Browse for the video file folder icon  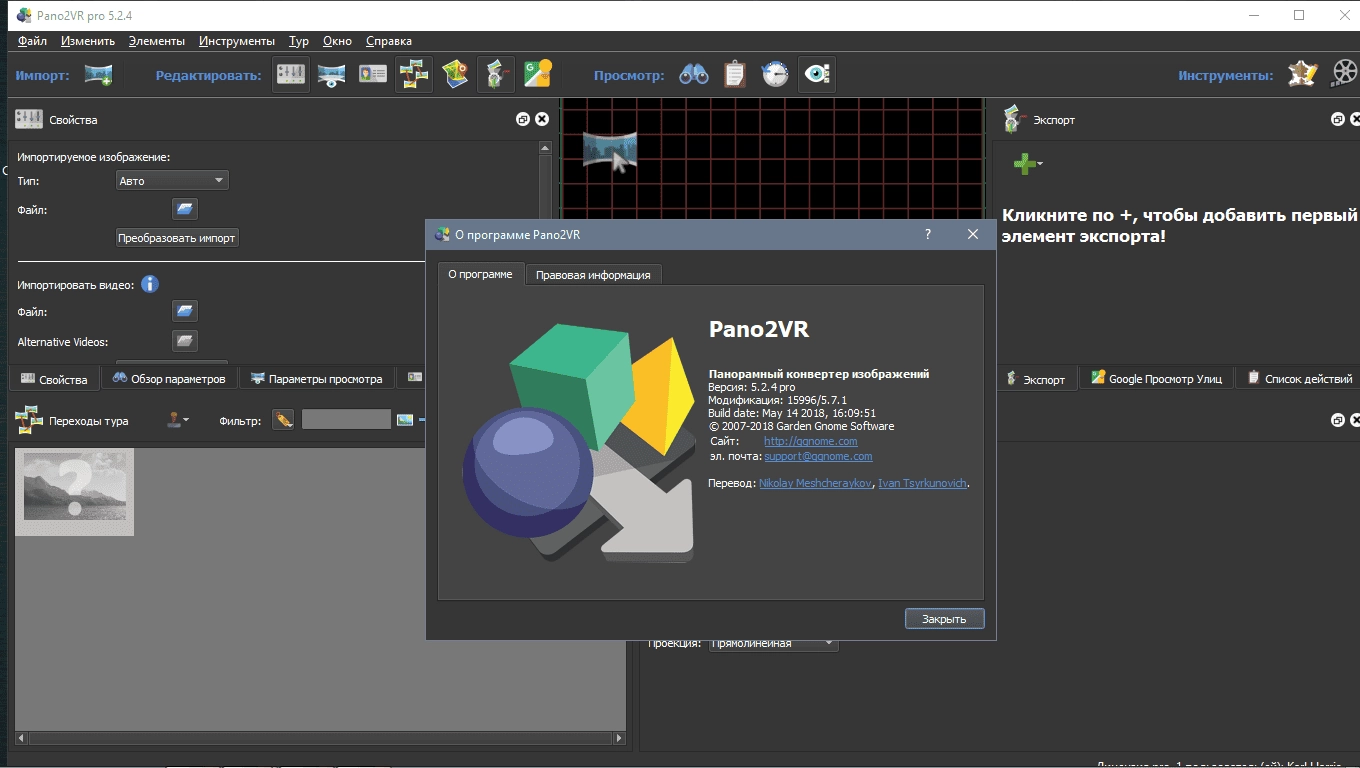(x=184, y=311)
